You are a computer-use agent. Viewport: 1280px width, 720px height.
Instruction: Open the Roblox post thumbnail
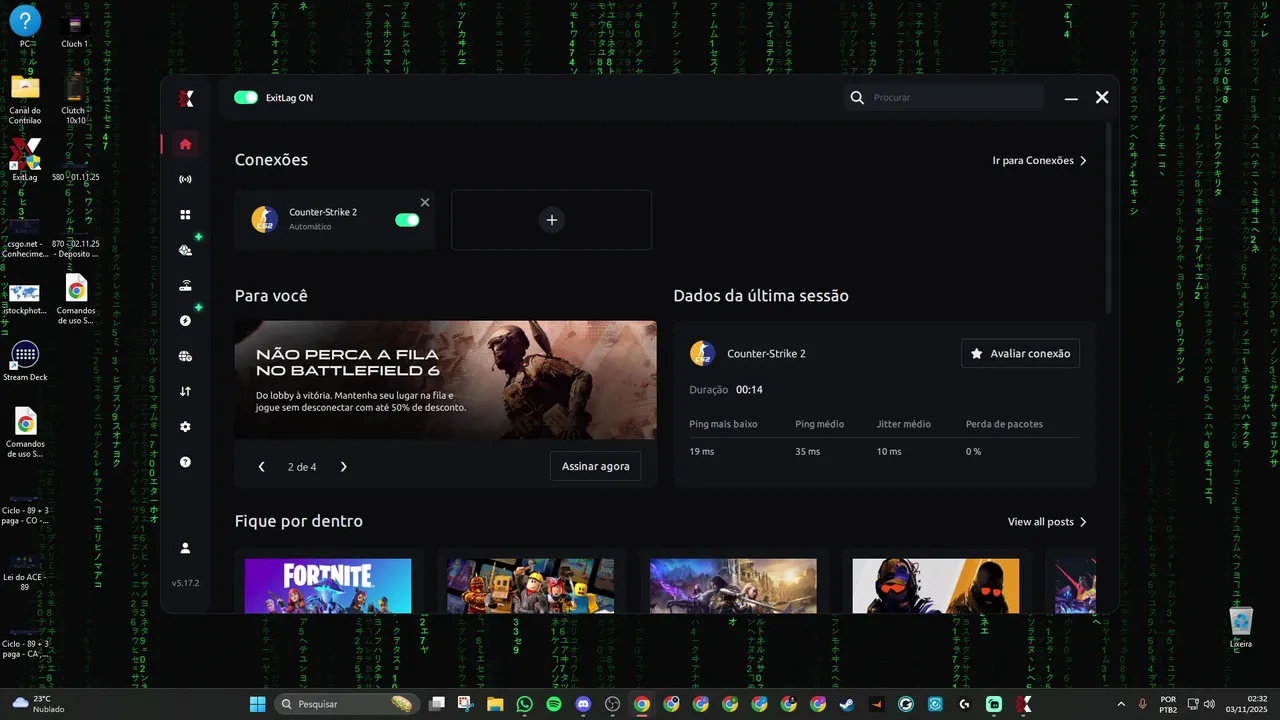coord(530,586)
